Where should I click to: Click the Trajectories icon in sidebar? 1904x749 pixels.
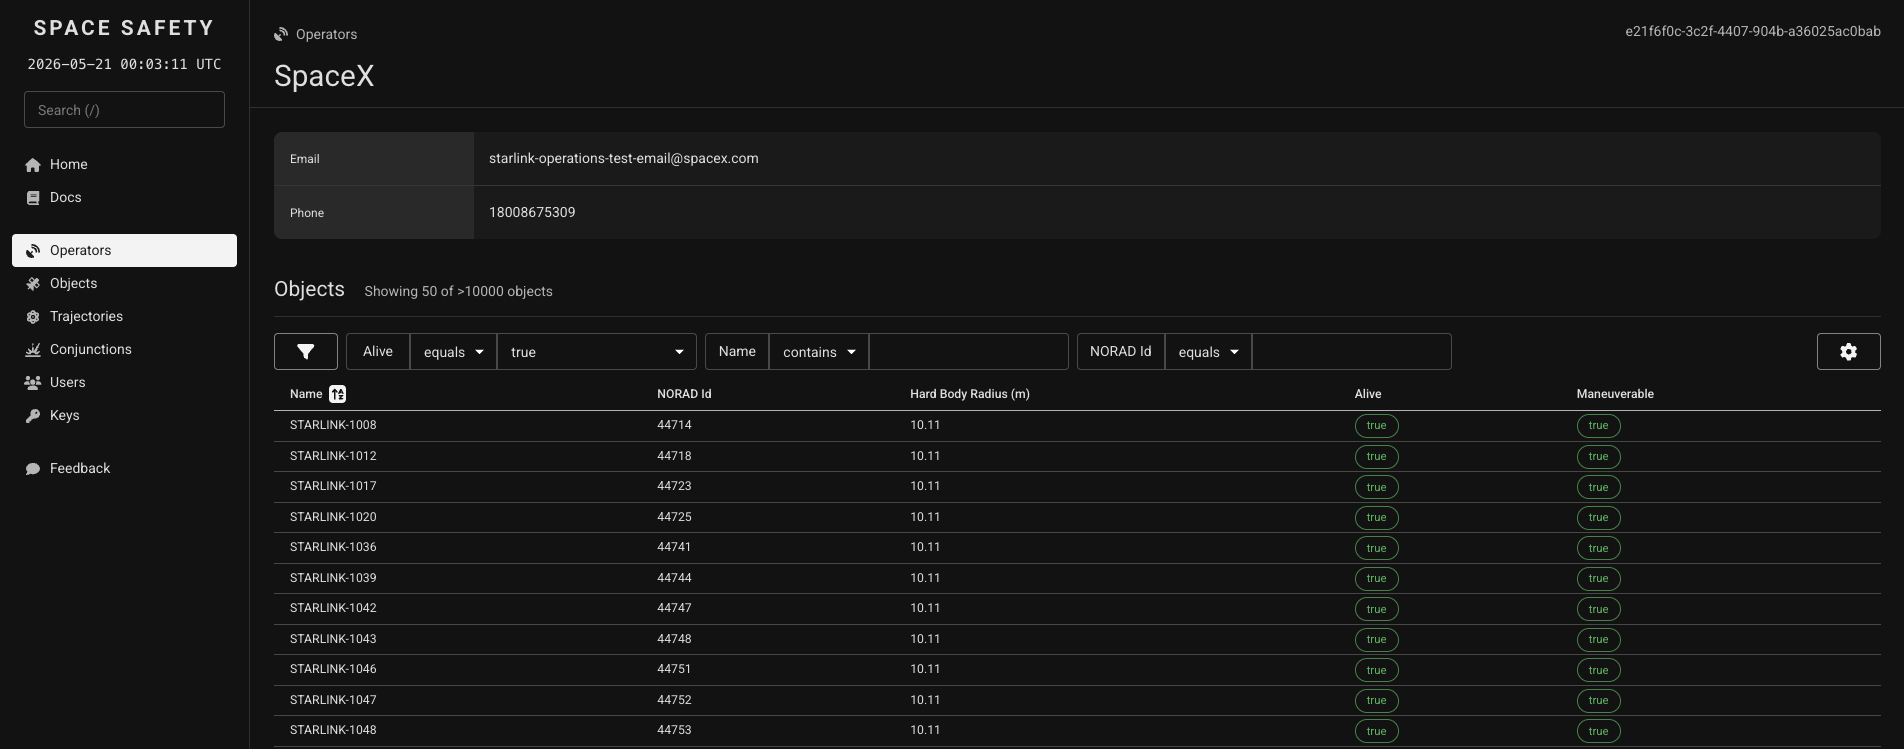point(33,317)
